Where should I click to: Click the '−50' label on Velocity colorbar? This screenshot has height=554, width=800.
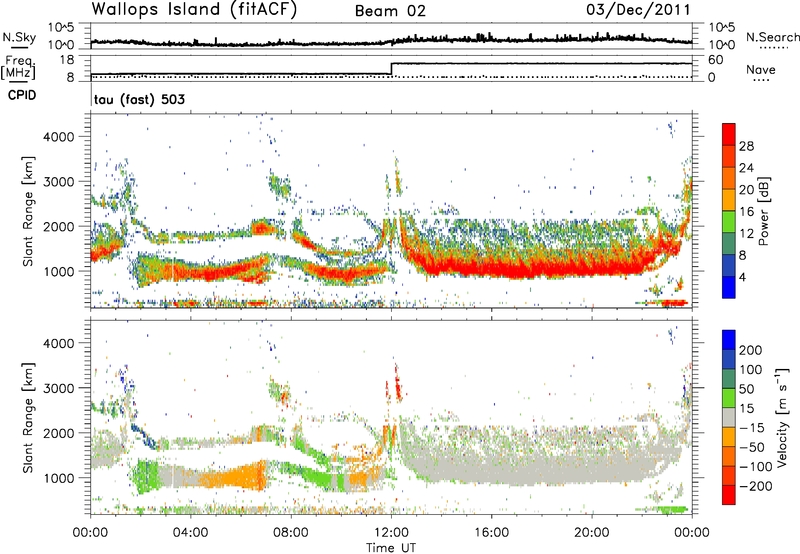[752, 447]
